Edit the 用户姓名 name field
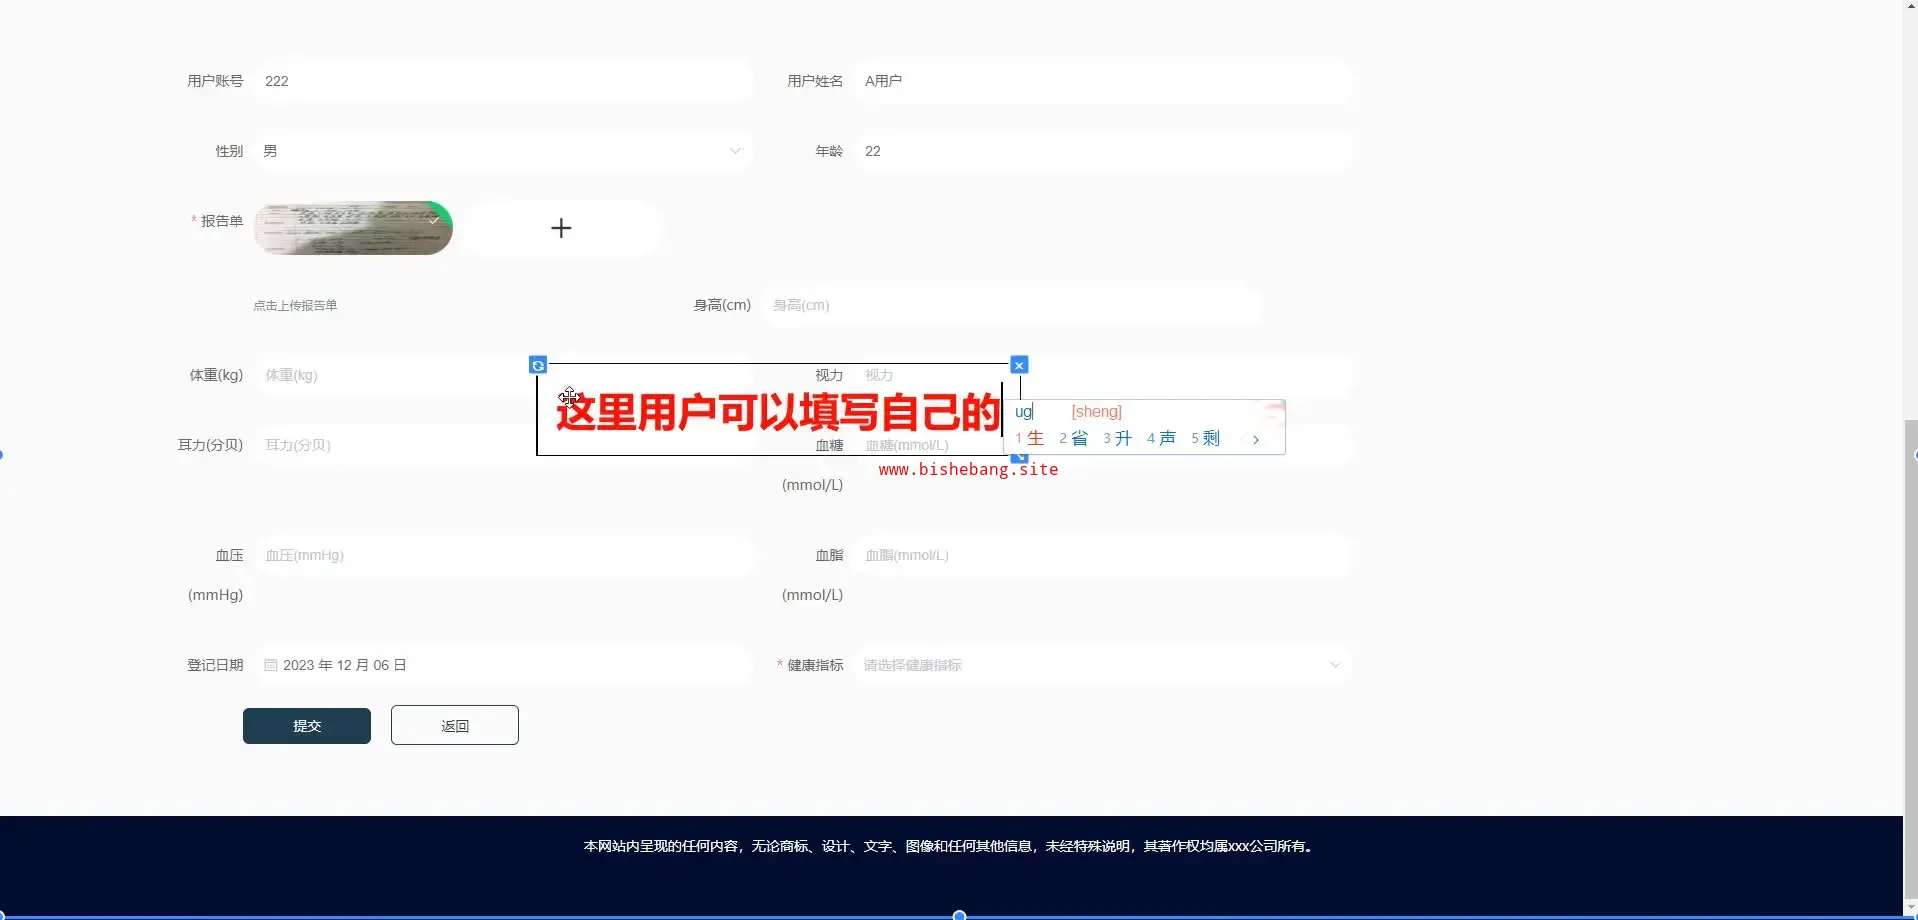This screenshot has width=1918, height=920. tap(1102, 81)
